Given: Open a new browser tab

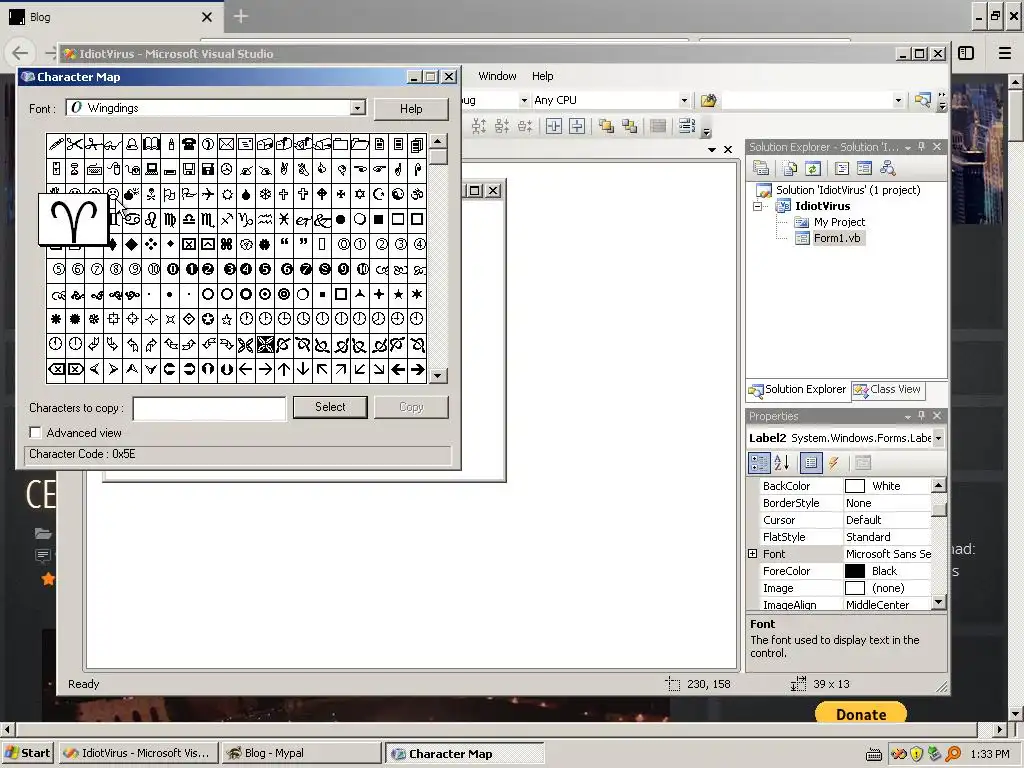Looking at the screenshot, I should (x=240, y=16).
